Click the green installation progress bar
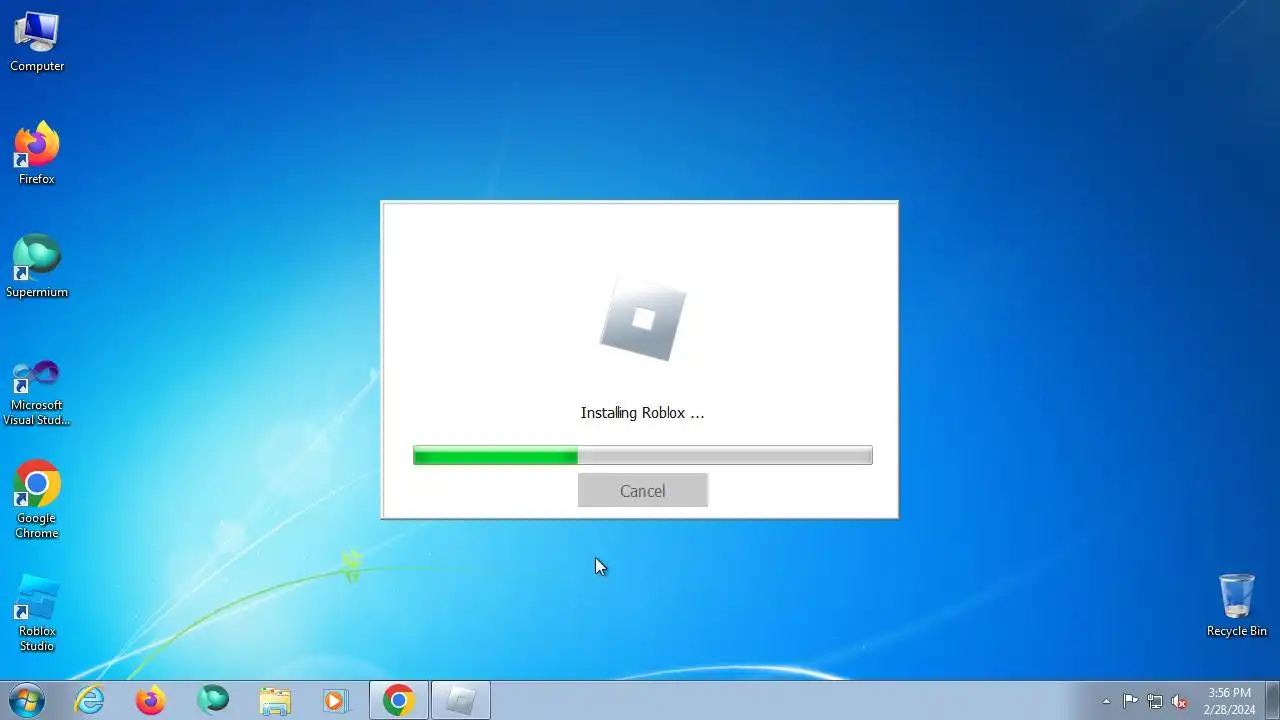Screen dimensions: 1280x720 click(642, 456)
